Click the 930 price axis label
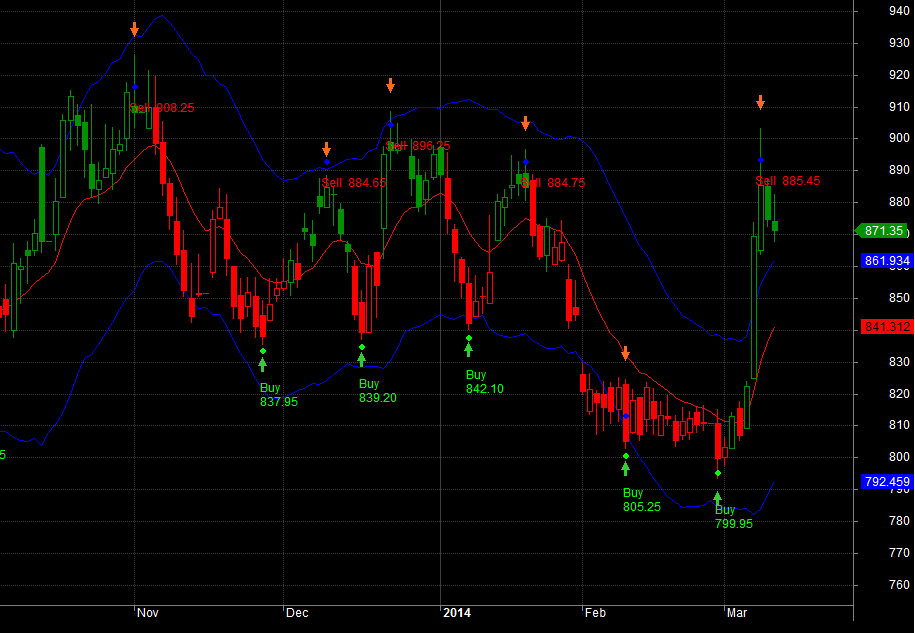915x633 pixels. pyautogui.click(x=899, y=43)
